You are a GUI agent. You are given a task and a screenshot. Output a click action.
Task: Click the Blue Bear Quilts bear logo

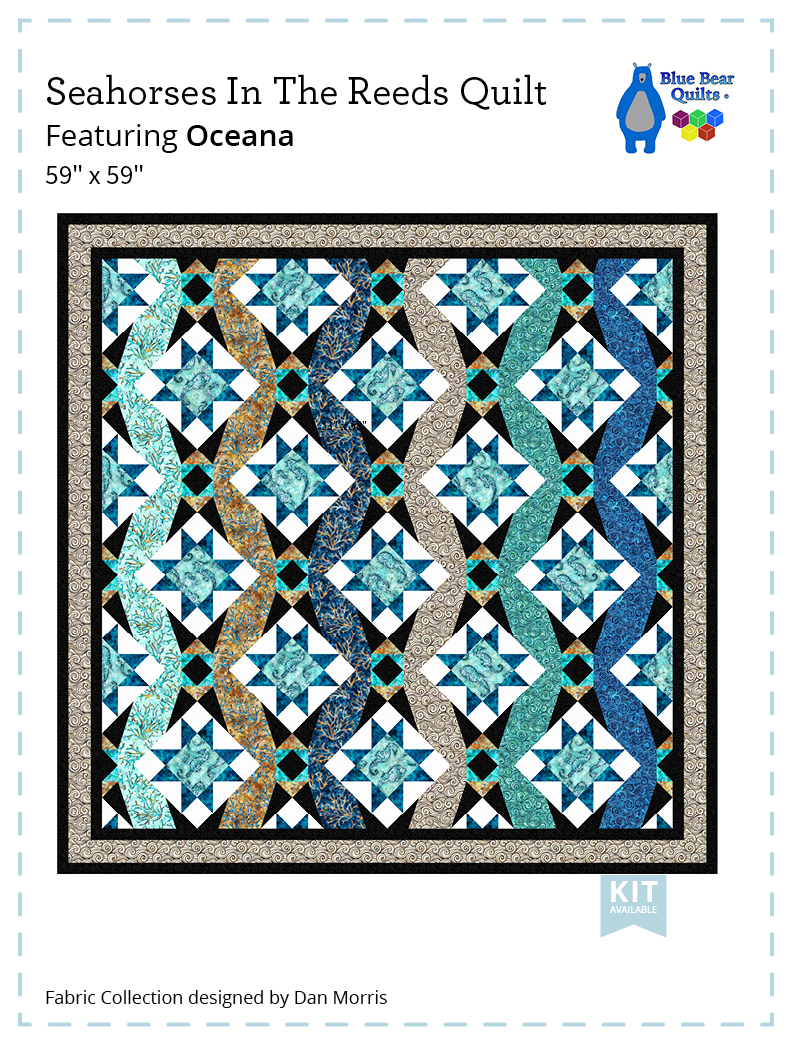pyautogui.click(x=637, y=109)
